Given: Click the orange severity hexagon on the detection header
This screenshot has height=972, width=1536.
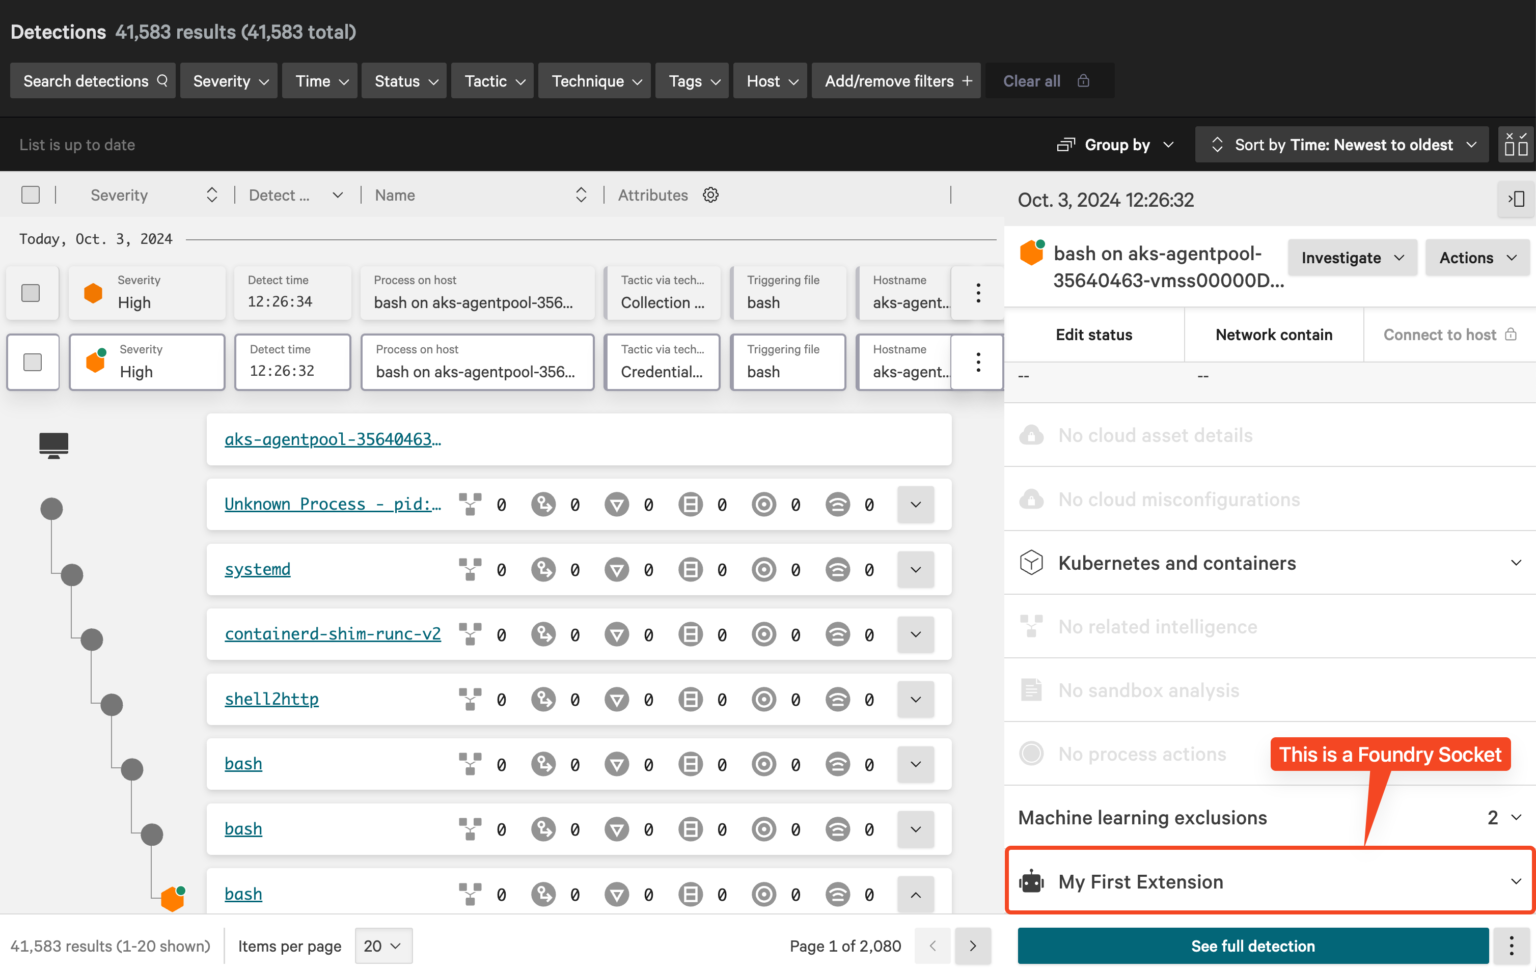Looking at the screenshot, I should point(1031,253).
